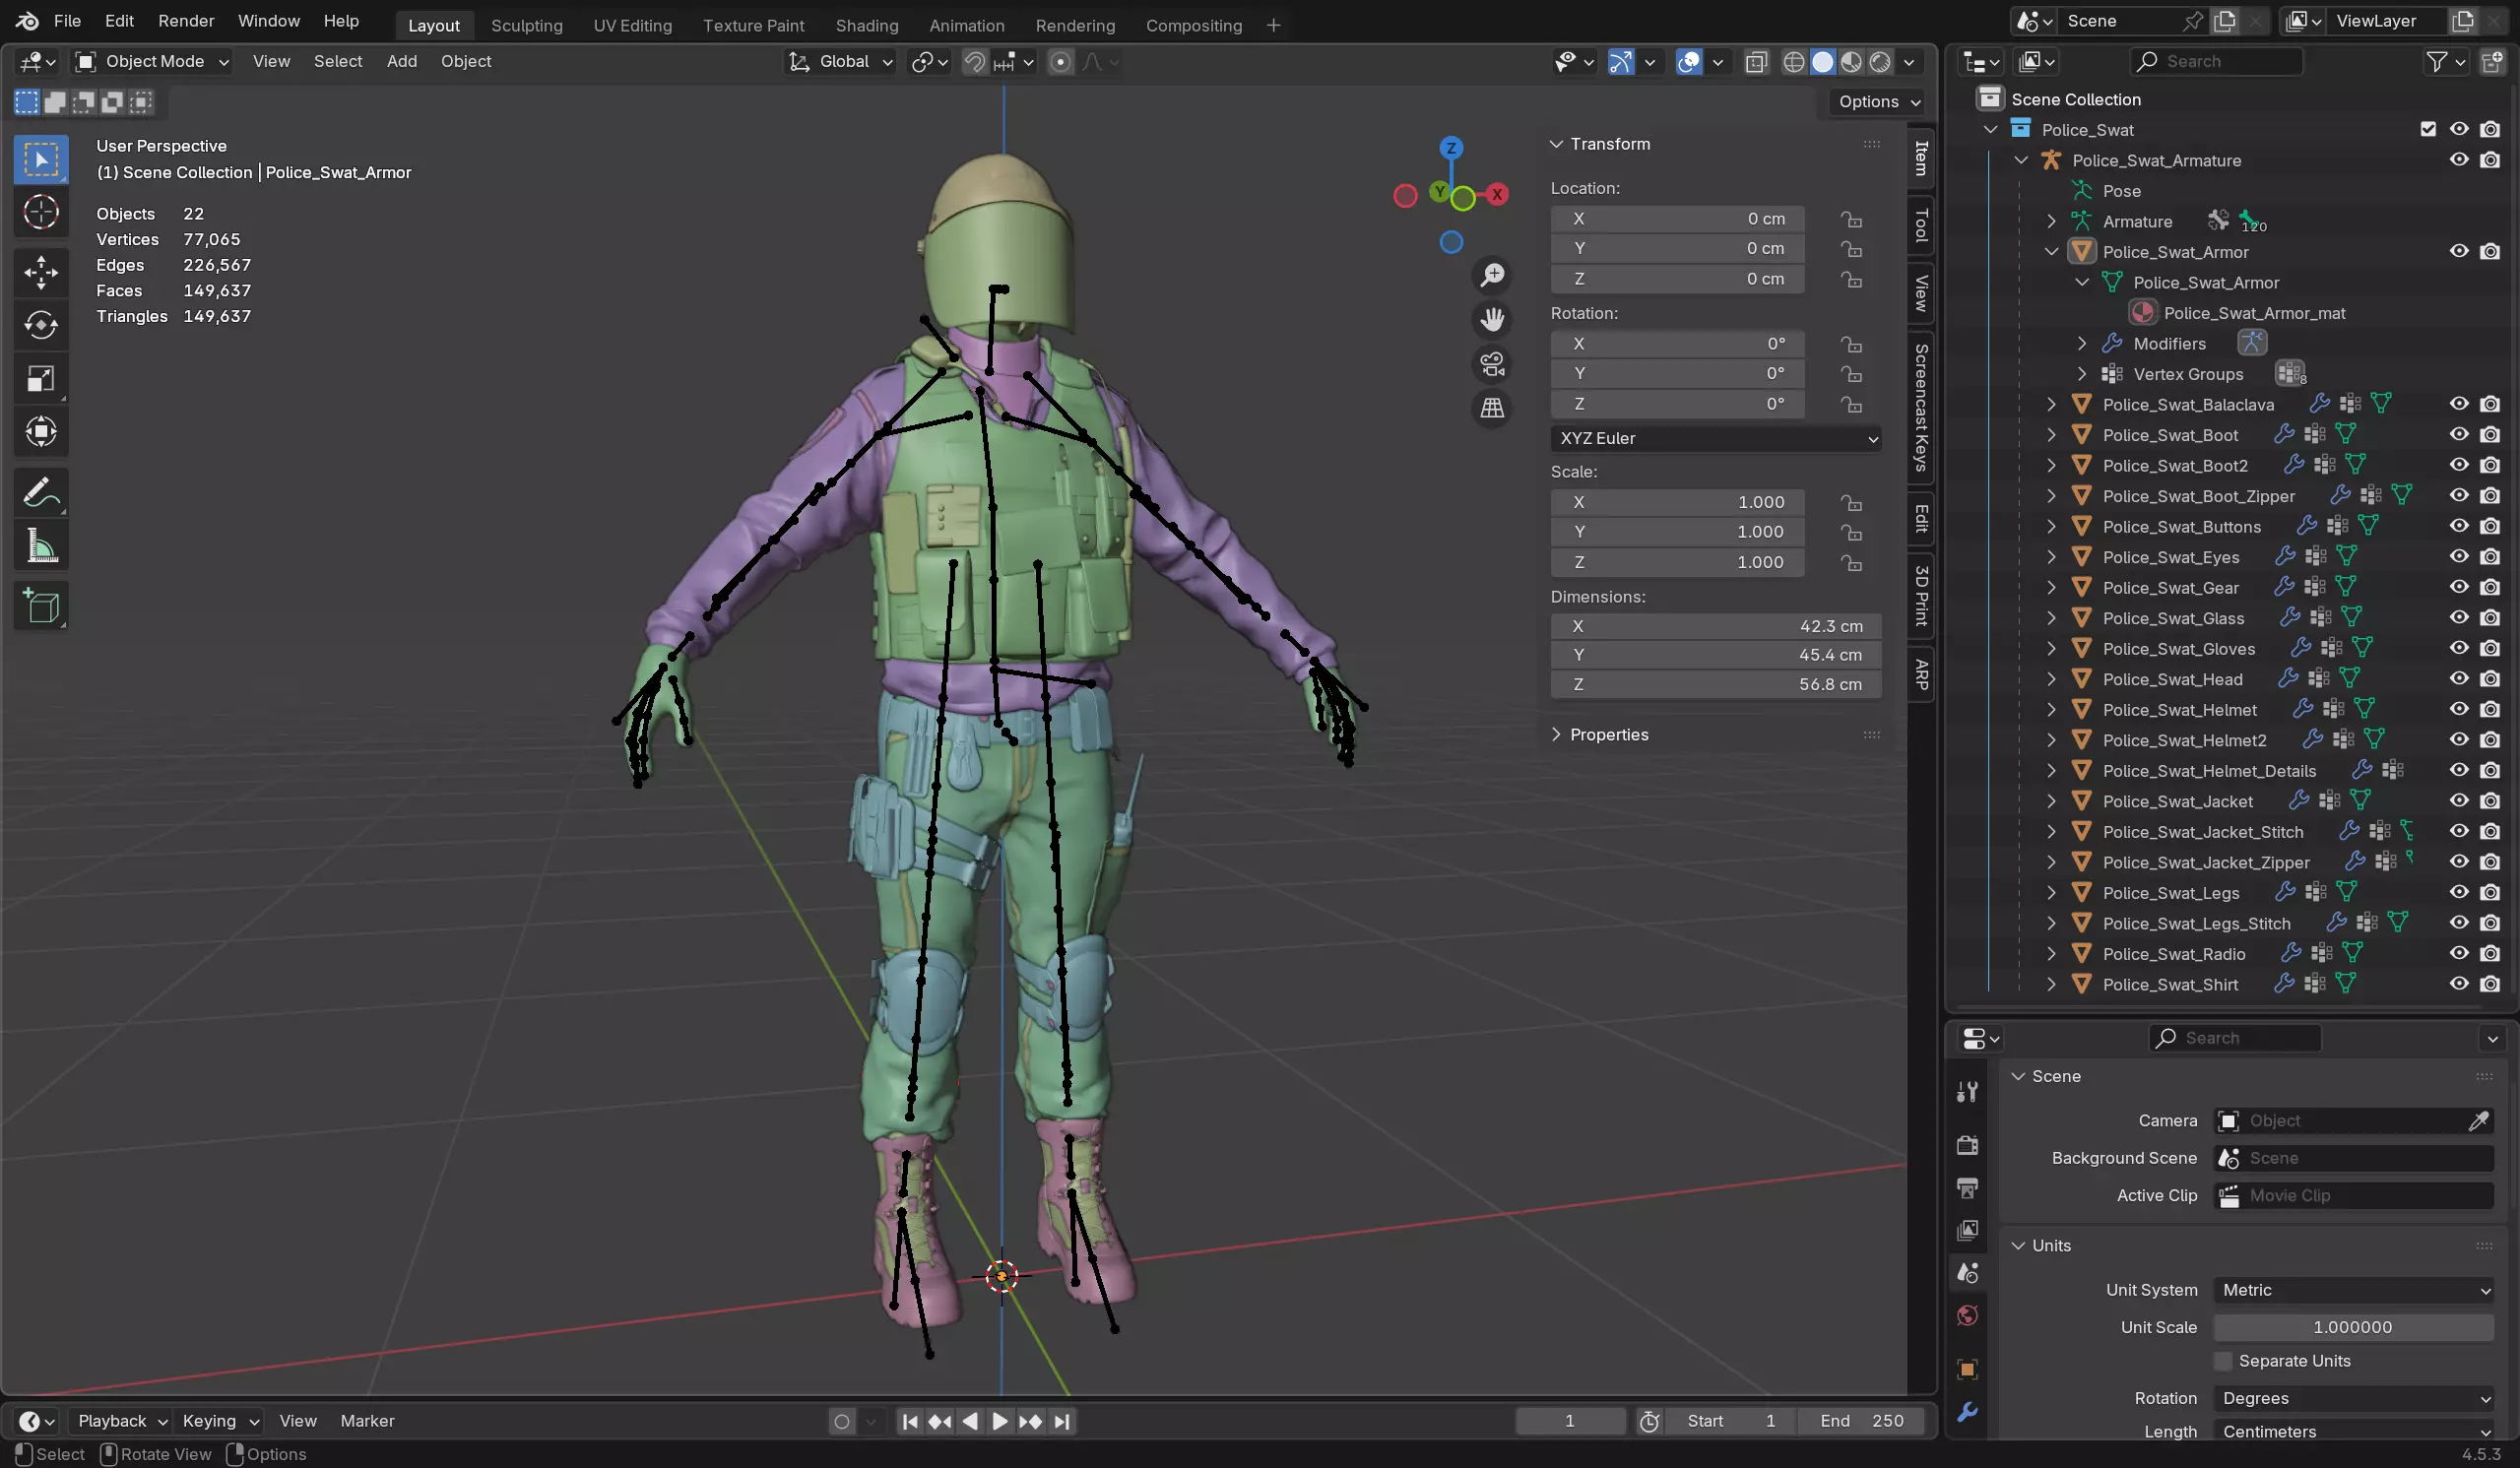The height and width of the screenshot is (1468, 2520).
Task: Open World properties tab icon
Action: click(1967, 1315)
